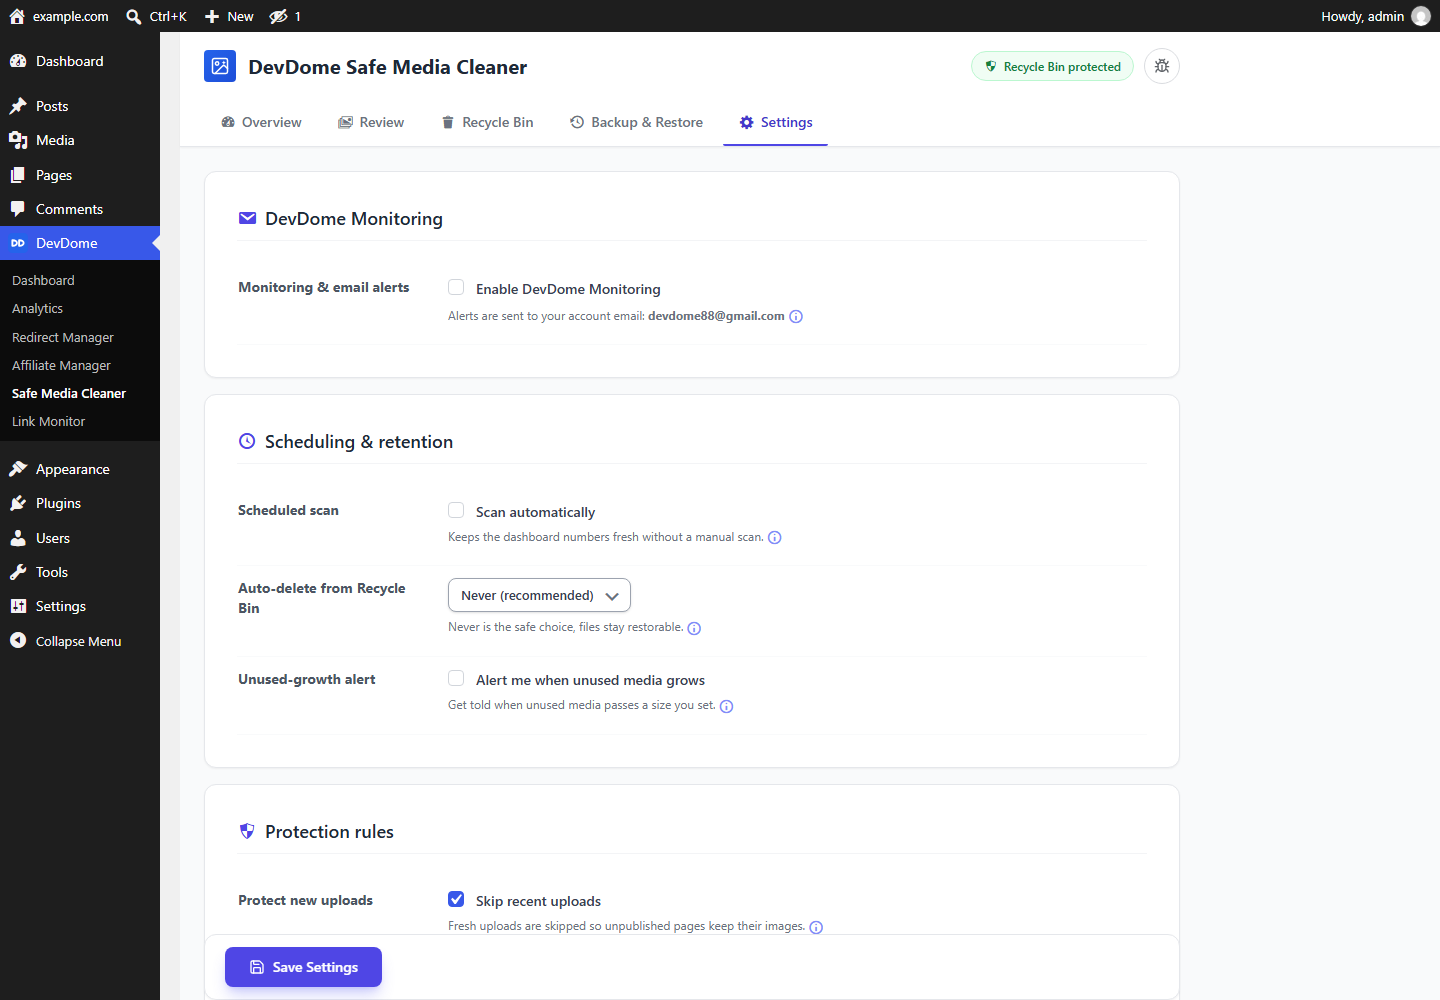
Task: Click the 'Protect new uploads' label
Action: [x=305, y=900]
